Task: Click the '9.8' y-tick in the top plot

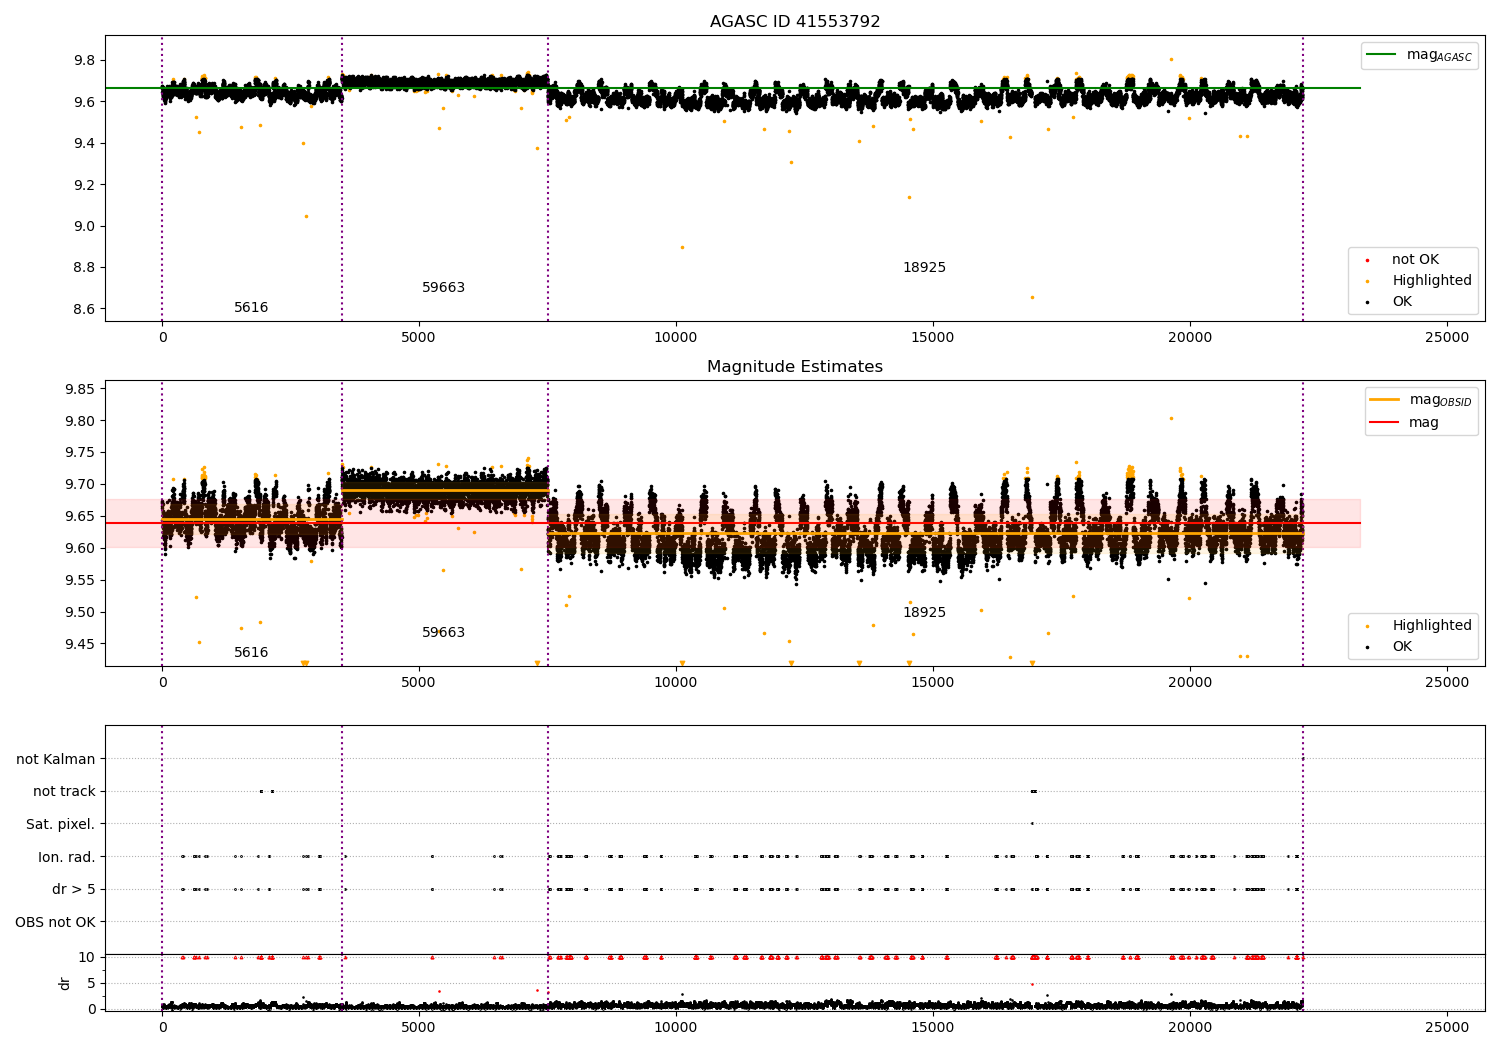Action: 84,61
